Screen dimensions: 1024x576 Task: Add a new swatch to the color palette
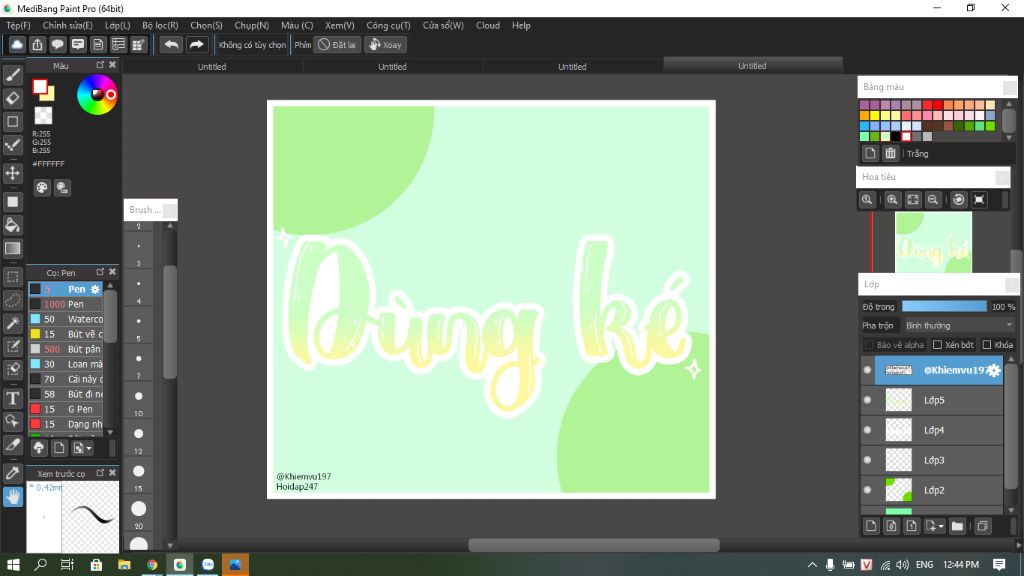[870, 153]
